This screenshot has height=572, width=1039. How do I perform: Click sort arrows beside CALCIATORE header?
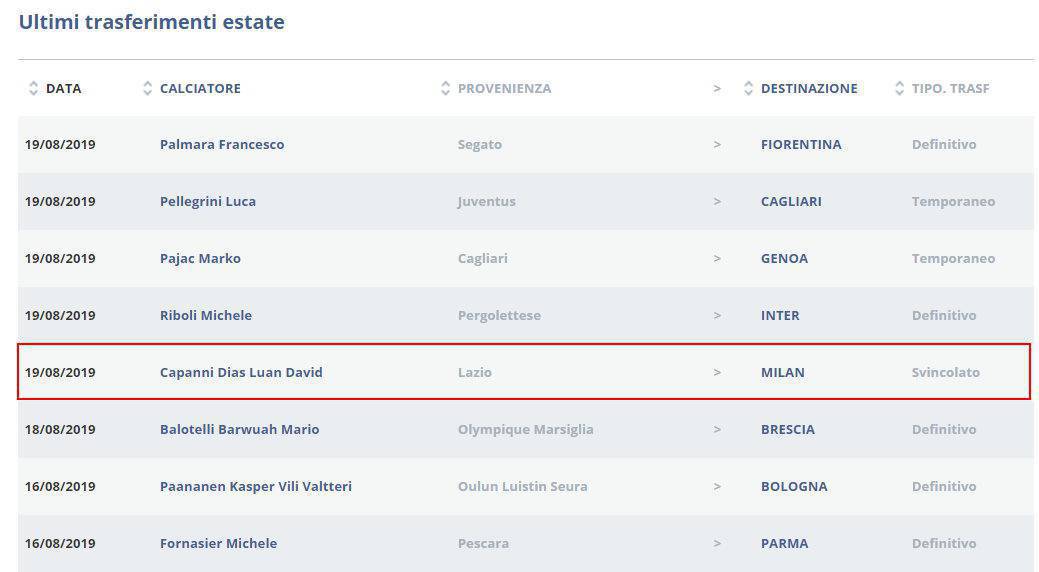(148, 88)
